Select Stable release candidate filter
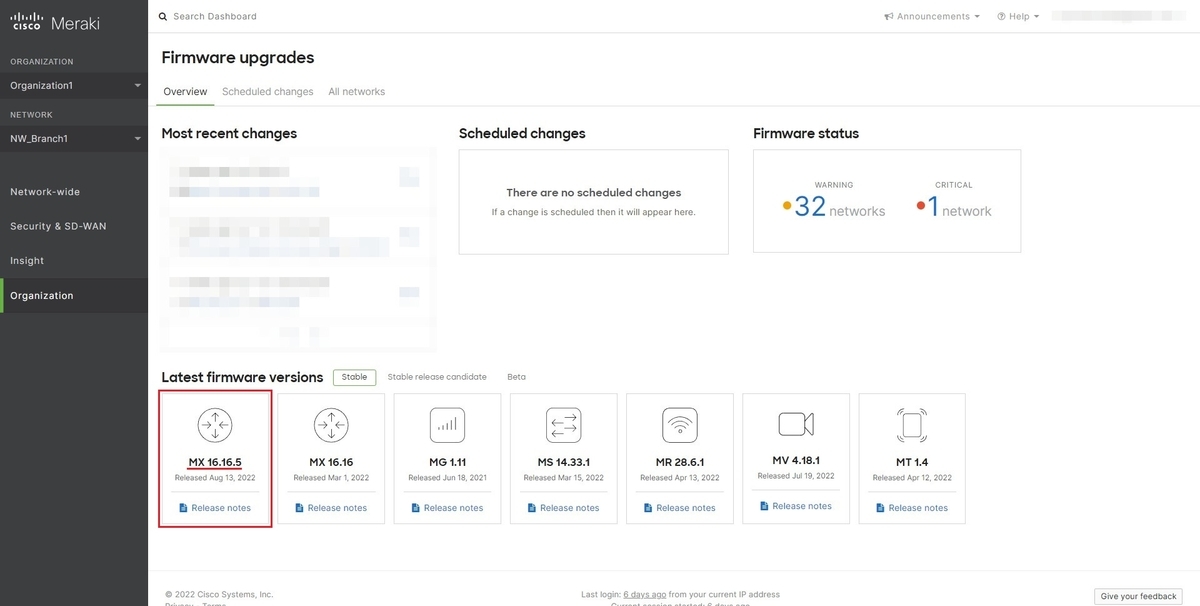 [437, 377]
